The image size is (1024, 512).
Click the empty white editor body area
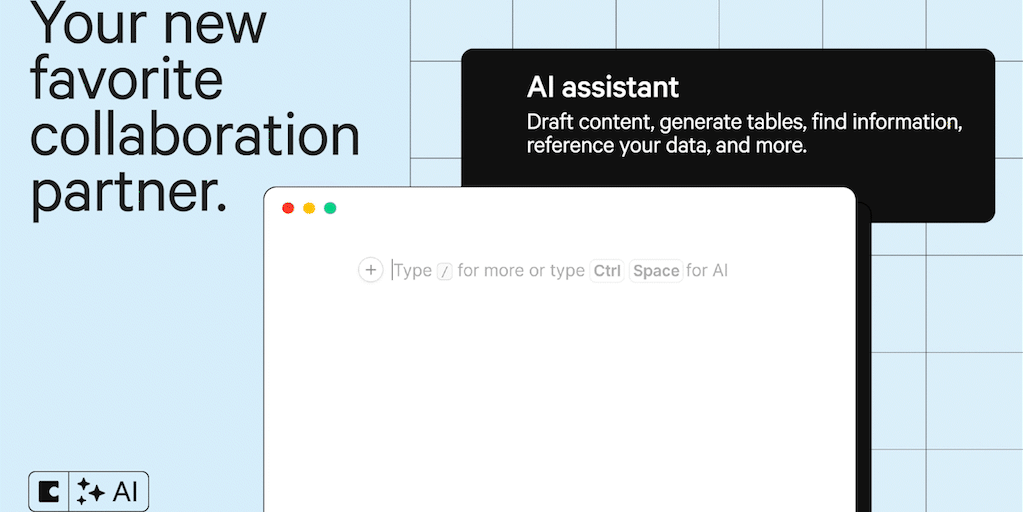tap(560, 400)
